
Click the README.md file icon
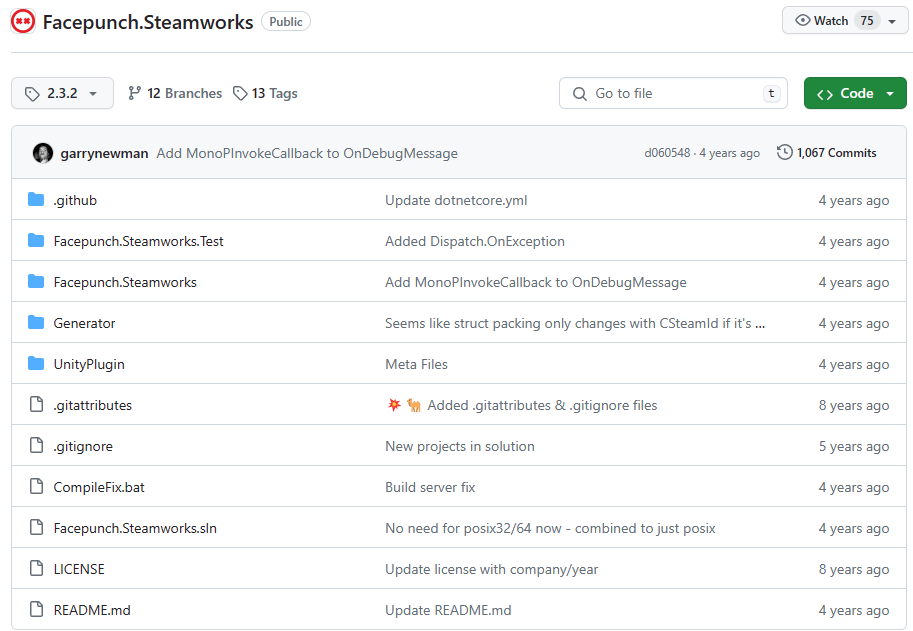[36, 609]
